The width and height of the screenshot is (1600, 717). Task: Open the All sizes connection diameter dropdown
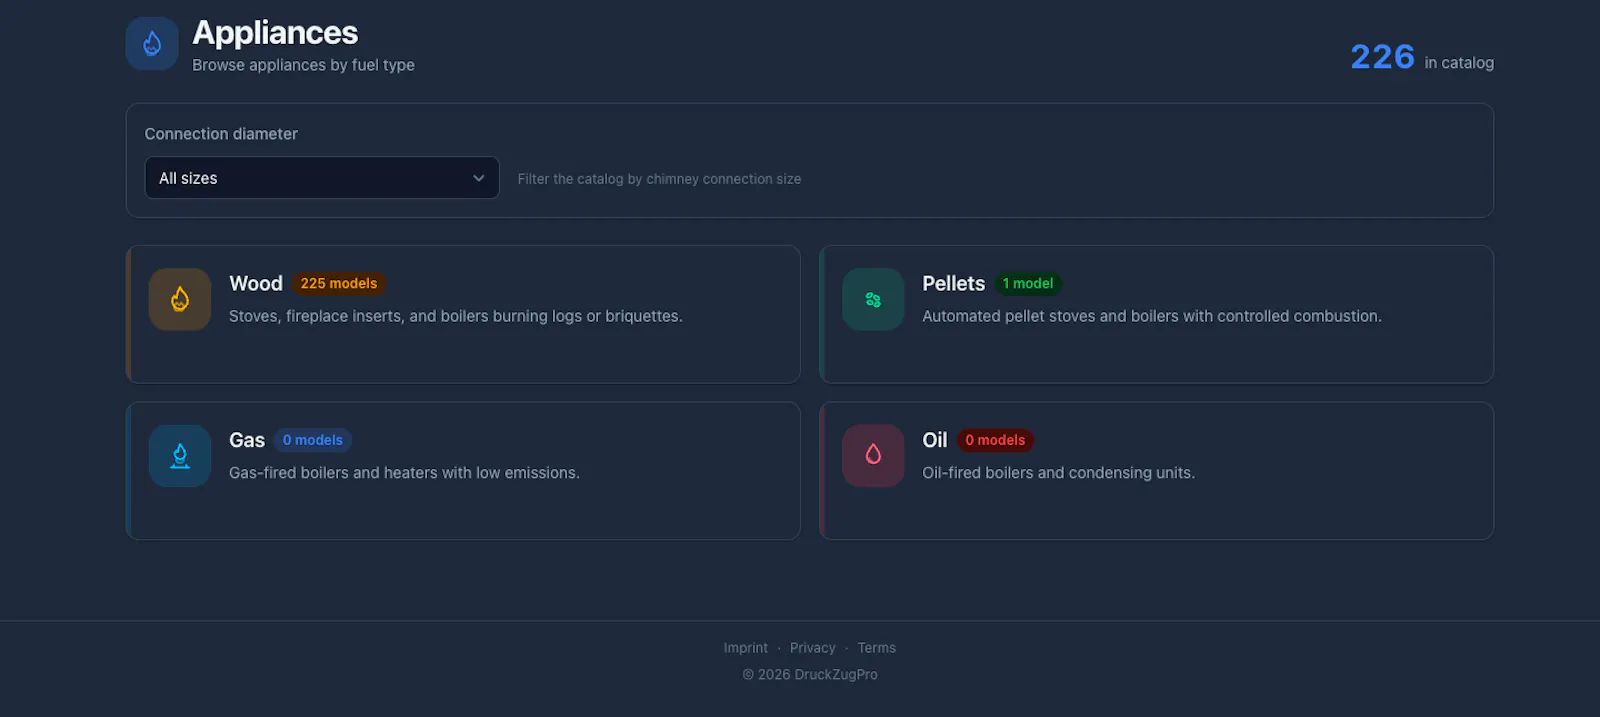point(322,178)
